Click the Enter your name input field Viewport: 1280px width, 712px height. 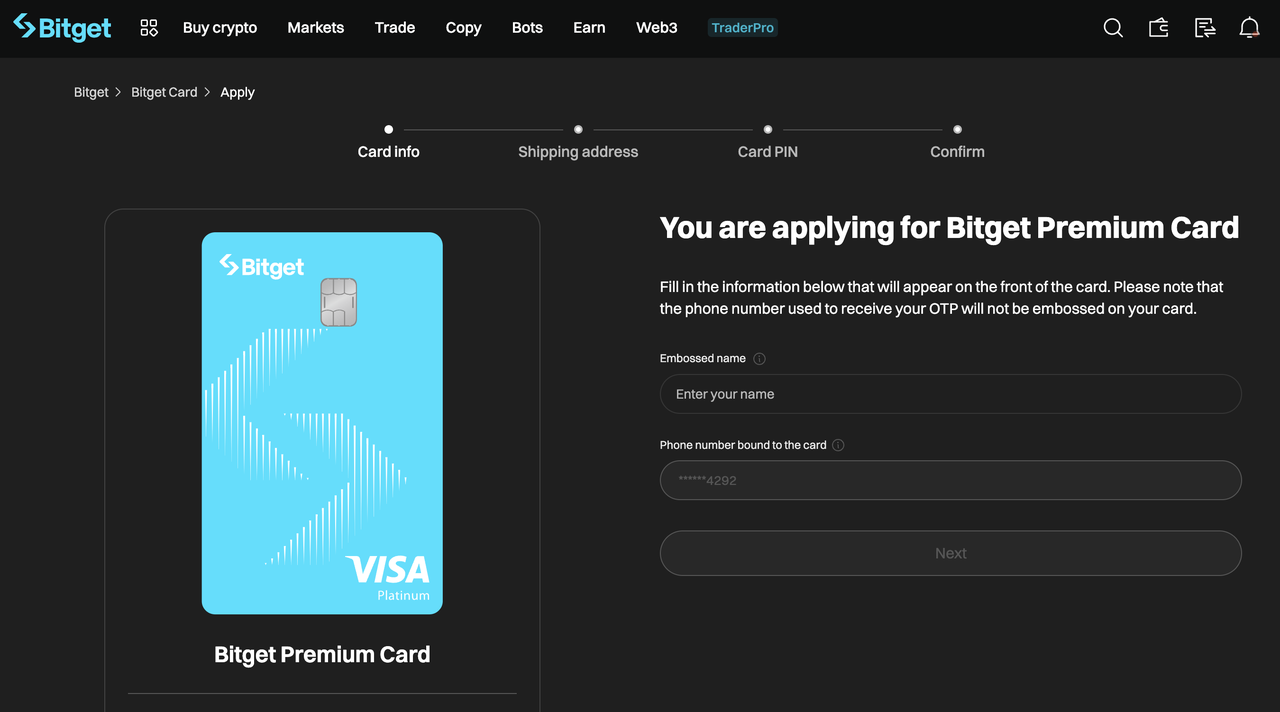click(x=950, y=394)
